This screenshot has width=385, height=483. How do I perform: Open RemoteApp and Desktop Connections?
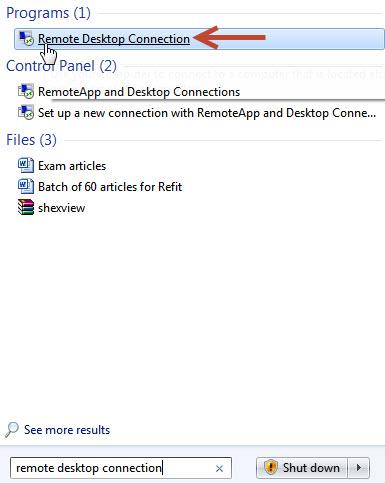pos(139,92)
